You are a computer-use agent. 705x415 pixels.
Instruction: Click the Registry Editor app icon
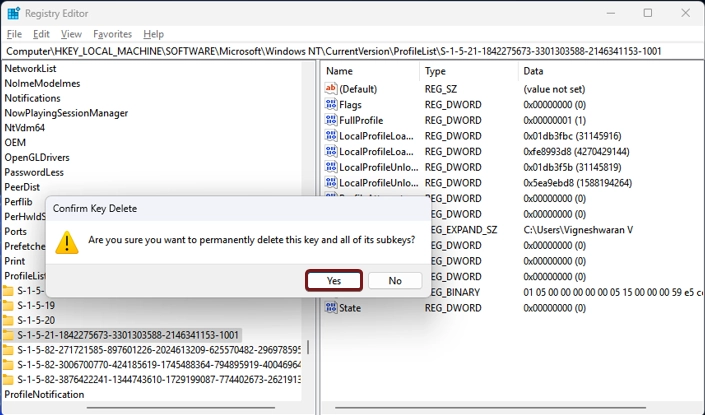tap(13, 13)
